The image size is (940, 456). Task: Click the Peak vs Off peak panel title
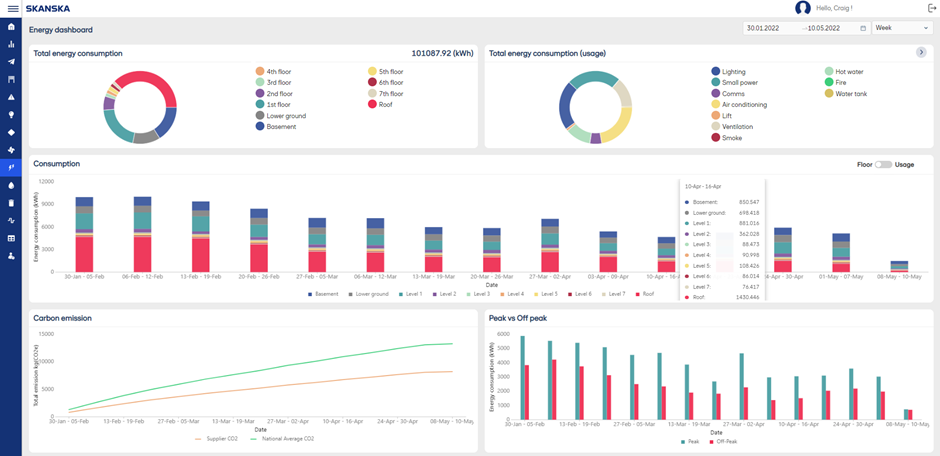(x=518, y=318)
